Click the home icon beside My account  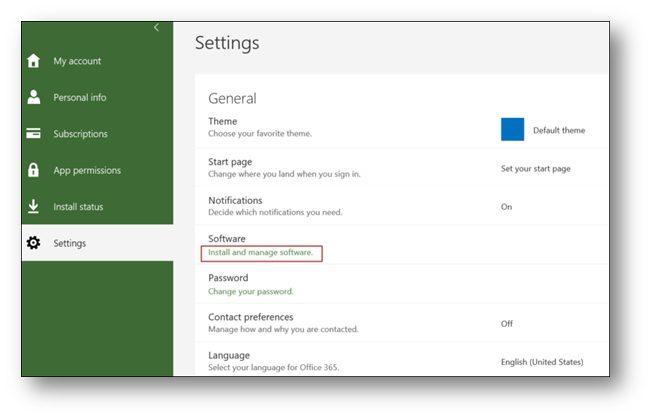(x=33, y=61)
